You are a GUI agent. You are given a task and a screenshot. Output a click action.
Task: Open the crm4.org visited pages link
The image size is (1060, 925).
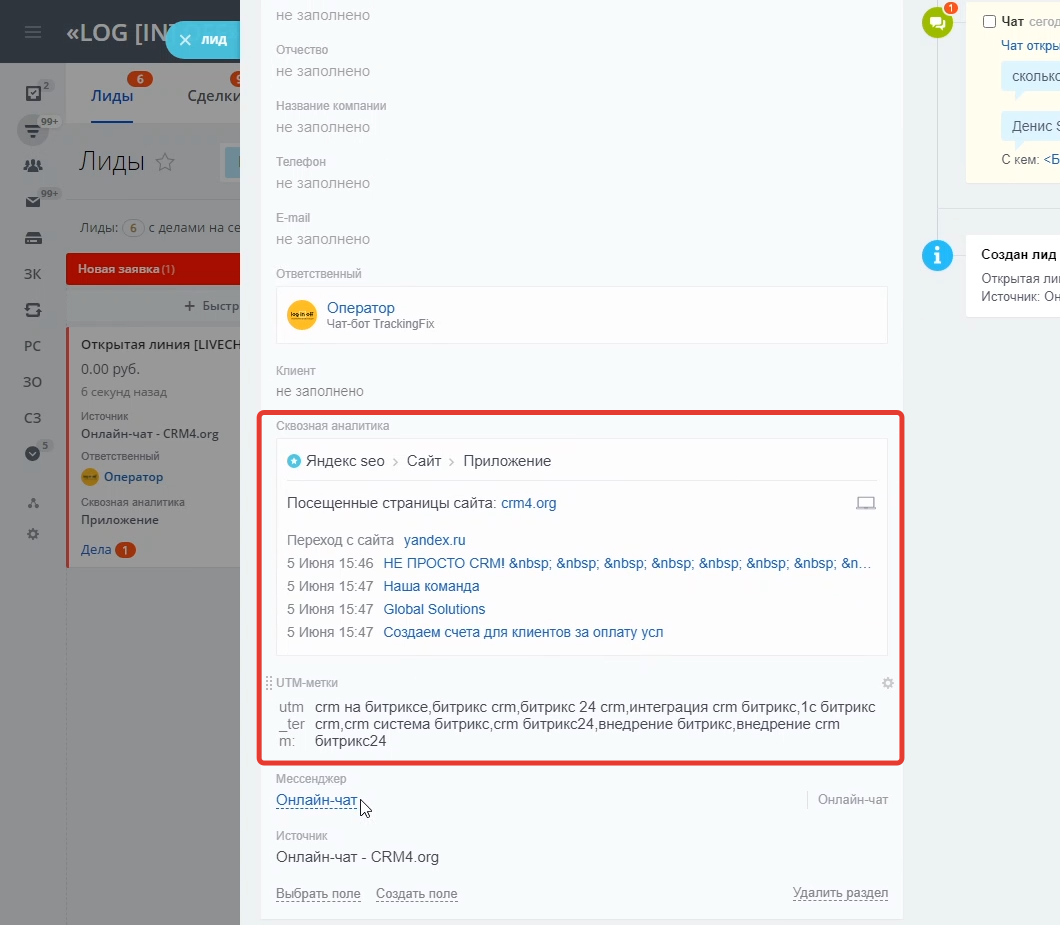click(x=529, y=503)
